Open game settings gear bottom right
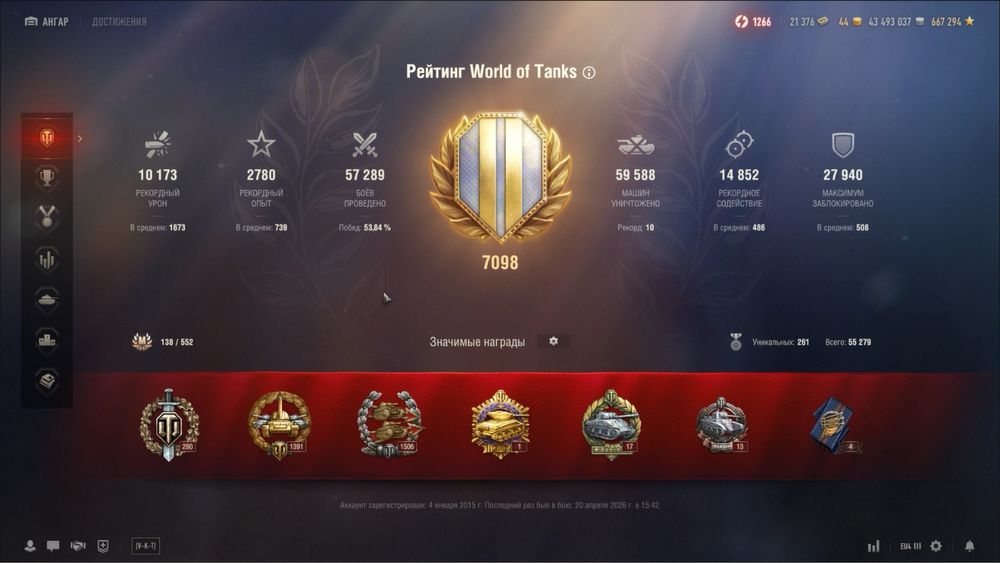Screen dimensions: 1000x563 pyautogui.click(x=936, y=546)
